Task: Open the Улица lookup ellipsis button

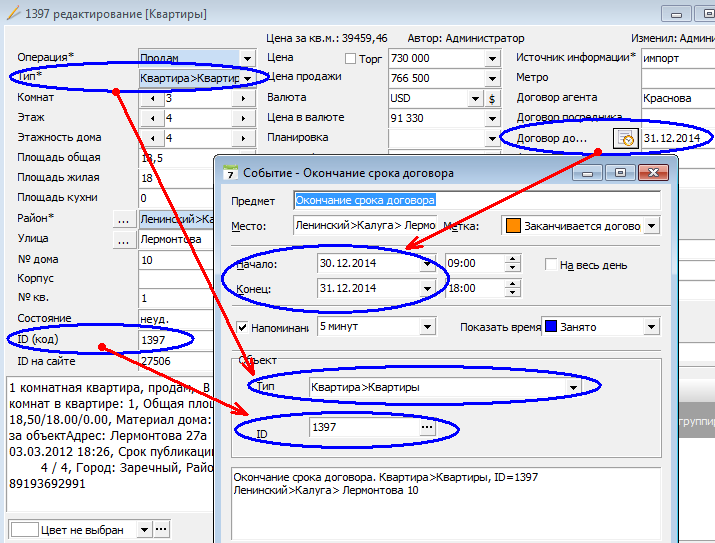Action: pos(124,240)
